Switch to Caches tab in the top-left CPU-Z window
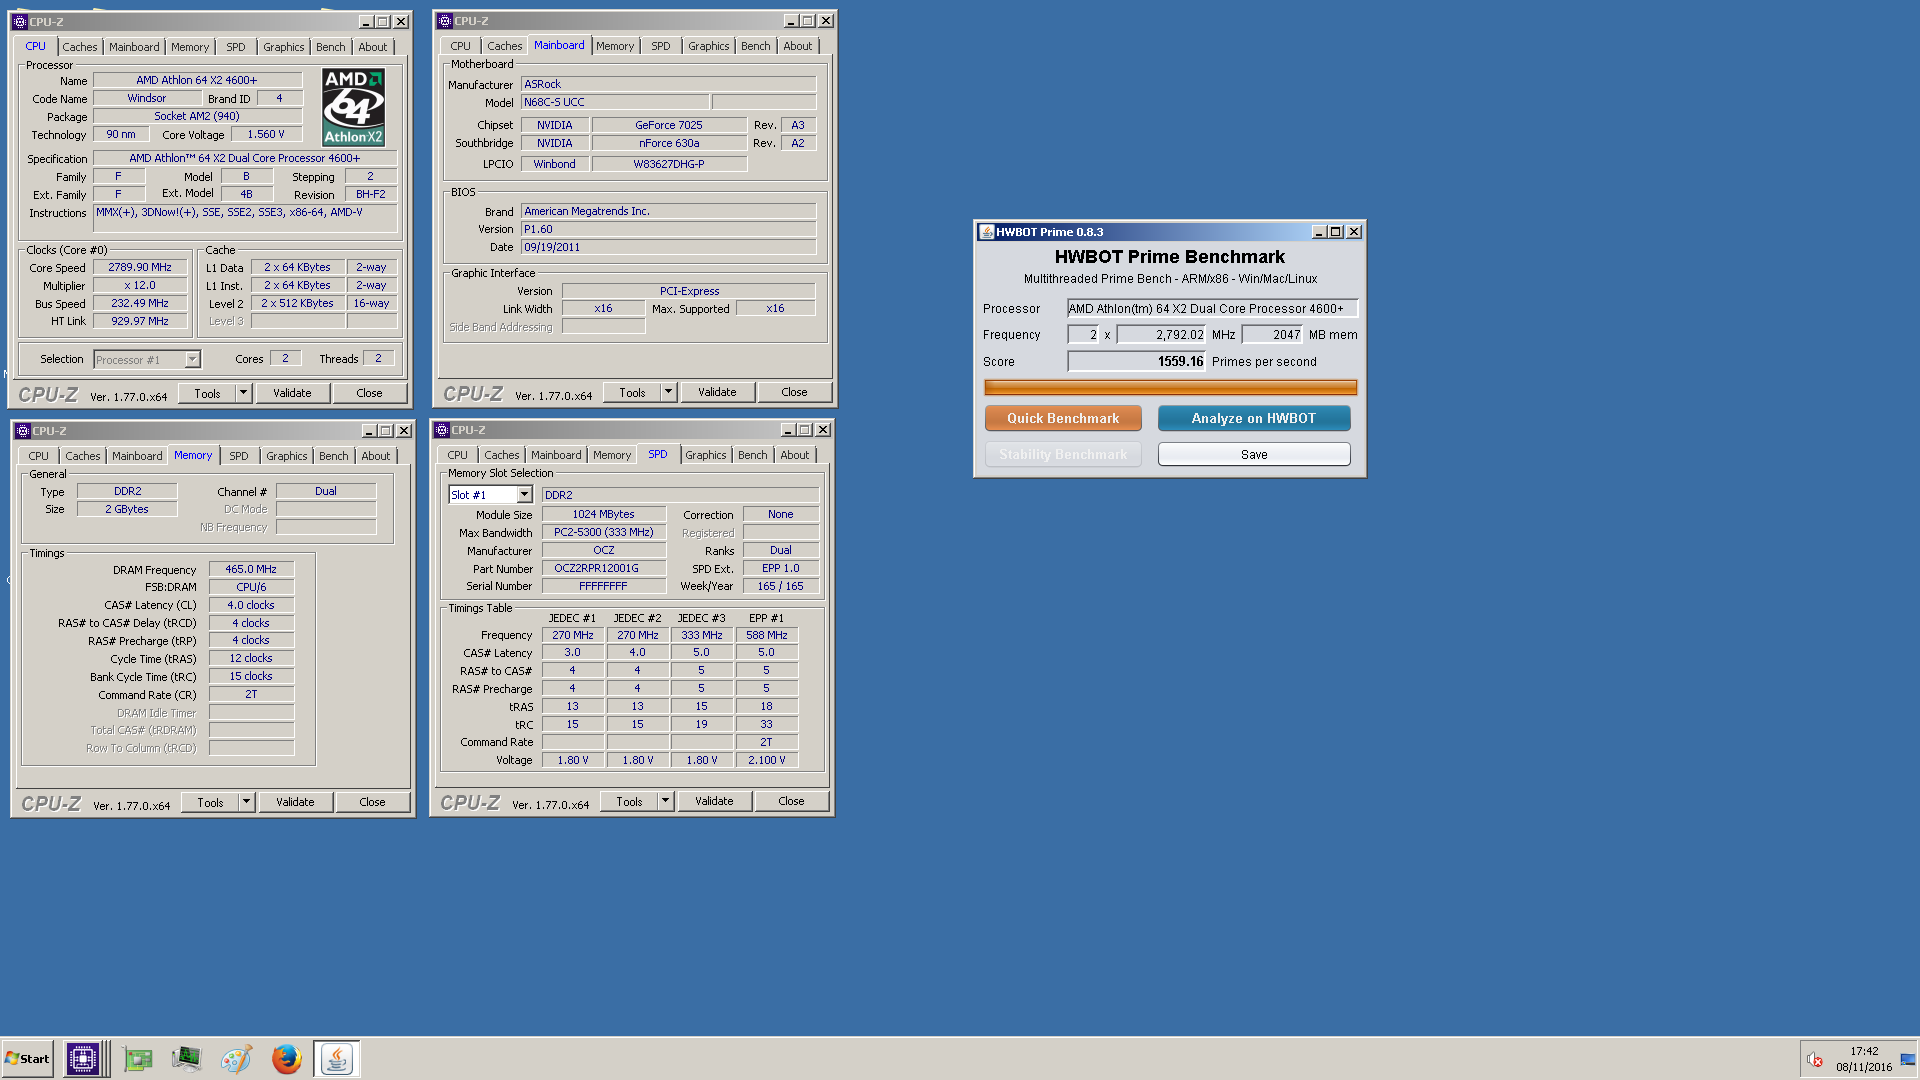The width and height of the screenshot is (1920, 1080). click(80, 47)
